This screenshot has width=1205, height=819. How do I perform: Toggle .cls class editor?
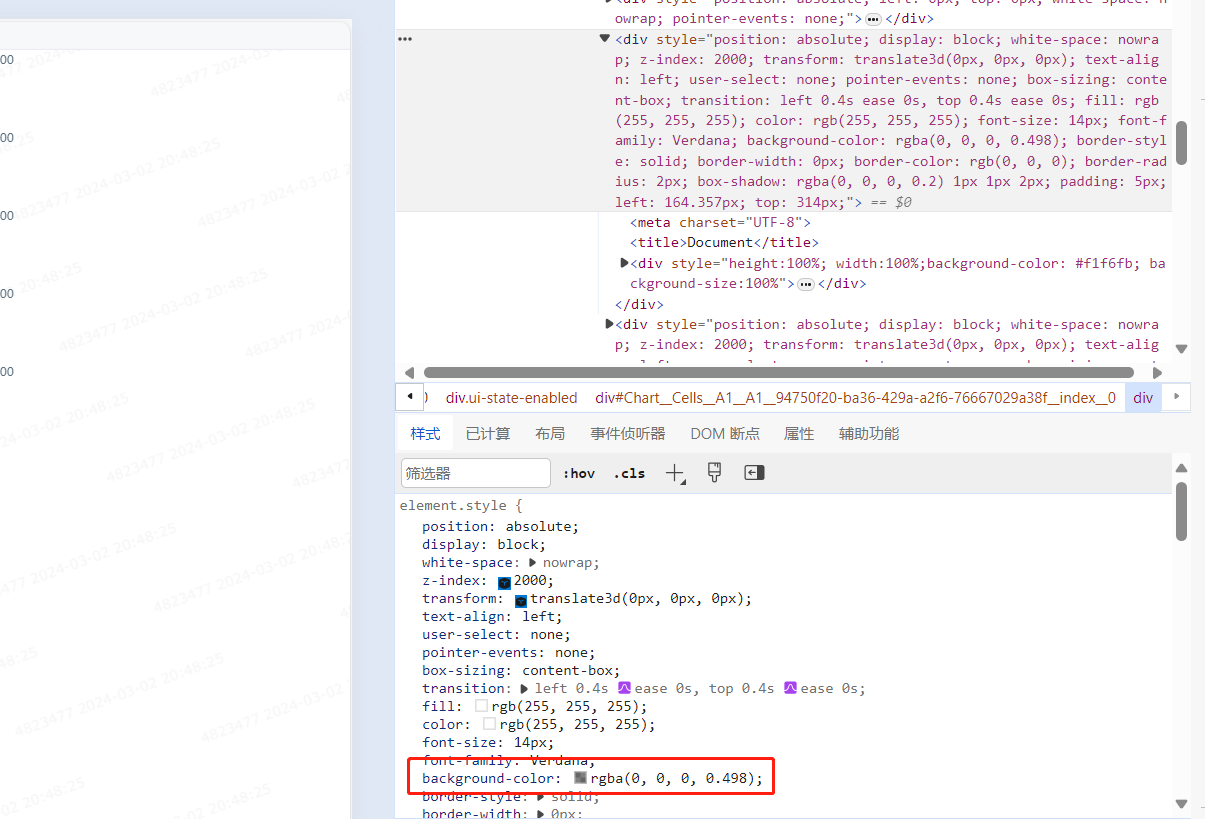tap(629, 473)
